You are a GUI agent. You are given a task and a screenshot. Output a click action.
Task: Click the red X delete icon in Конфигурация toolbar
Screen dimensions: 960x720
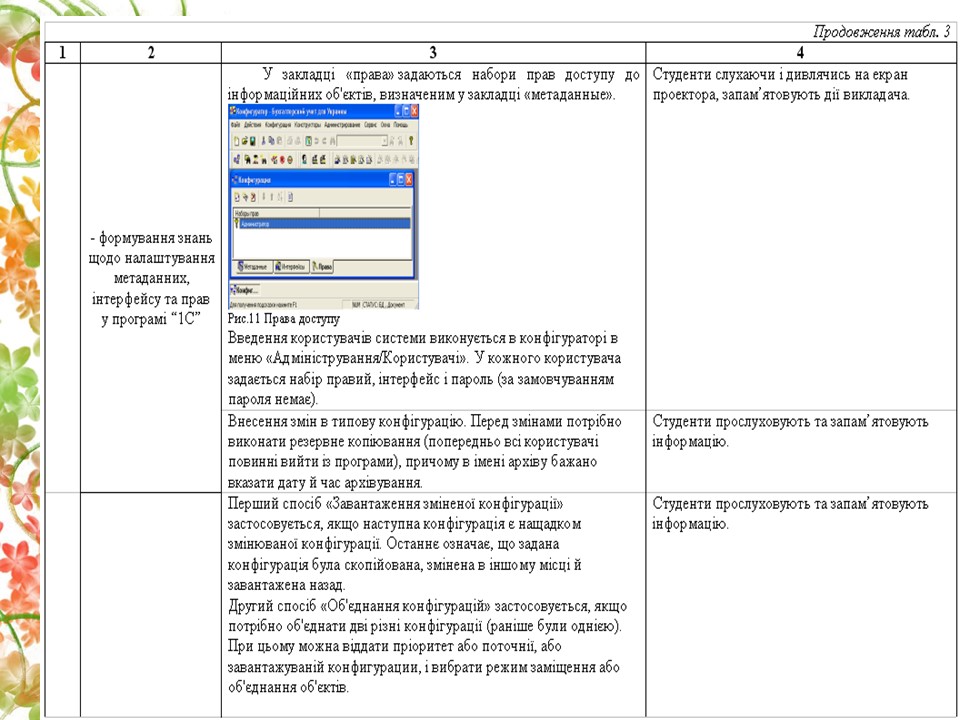pos(252,197)
